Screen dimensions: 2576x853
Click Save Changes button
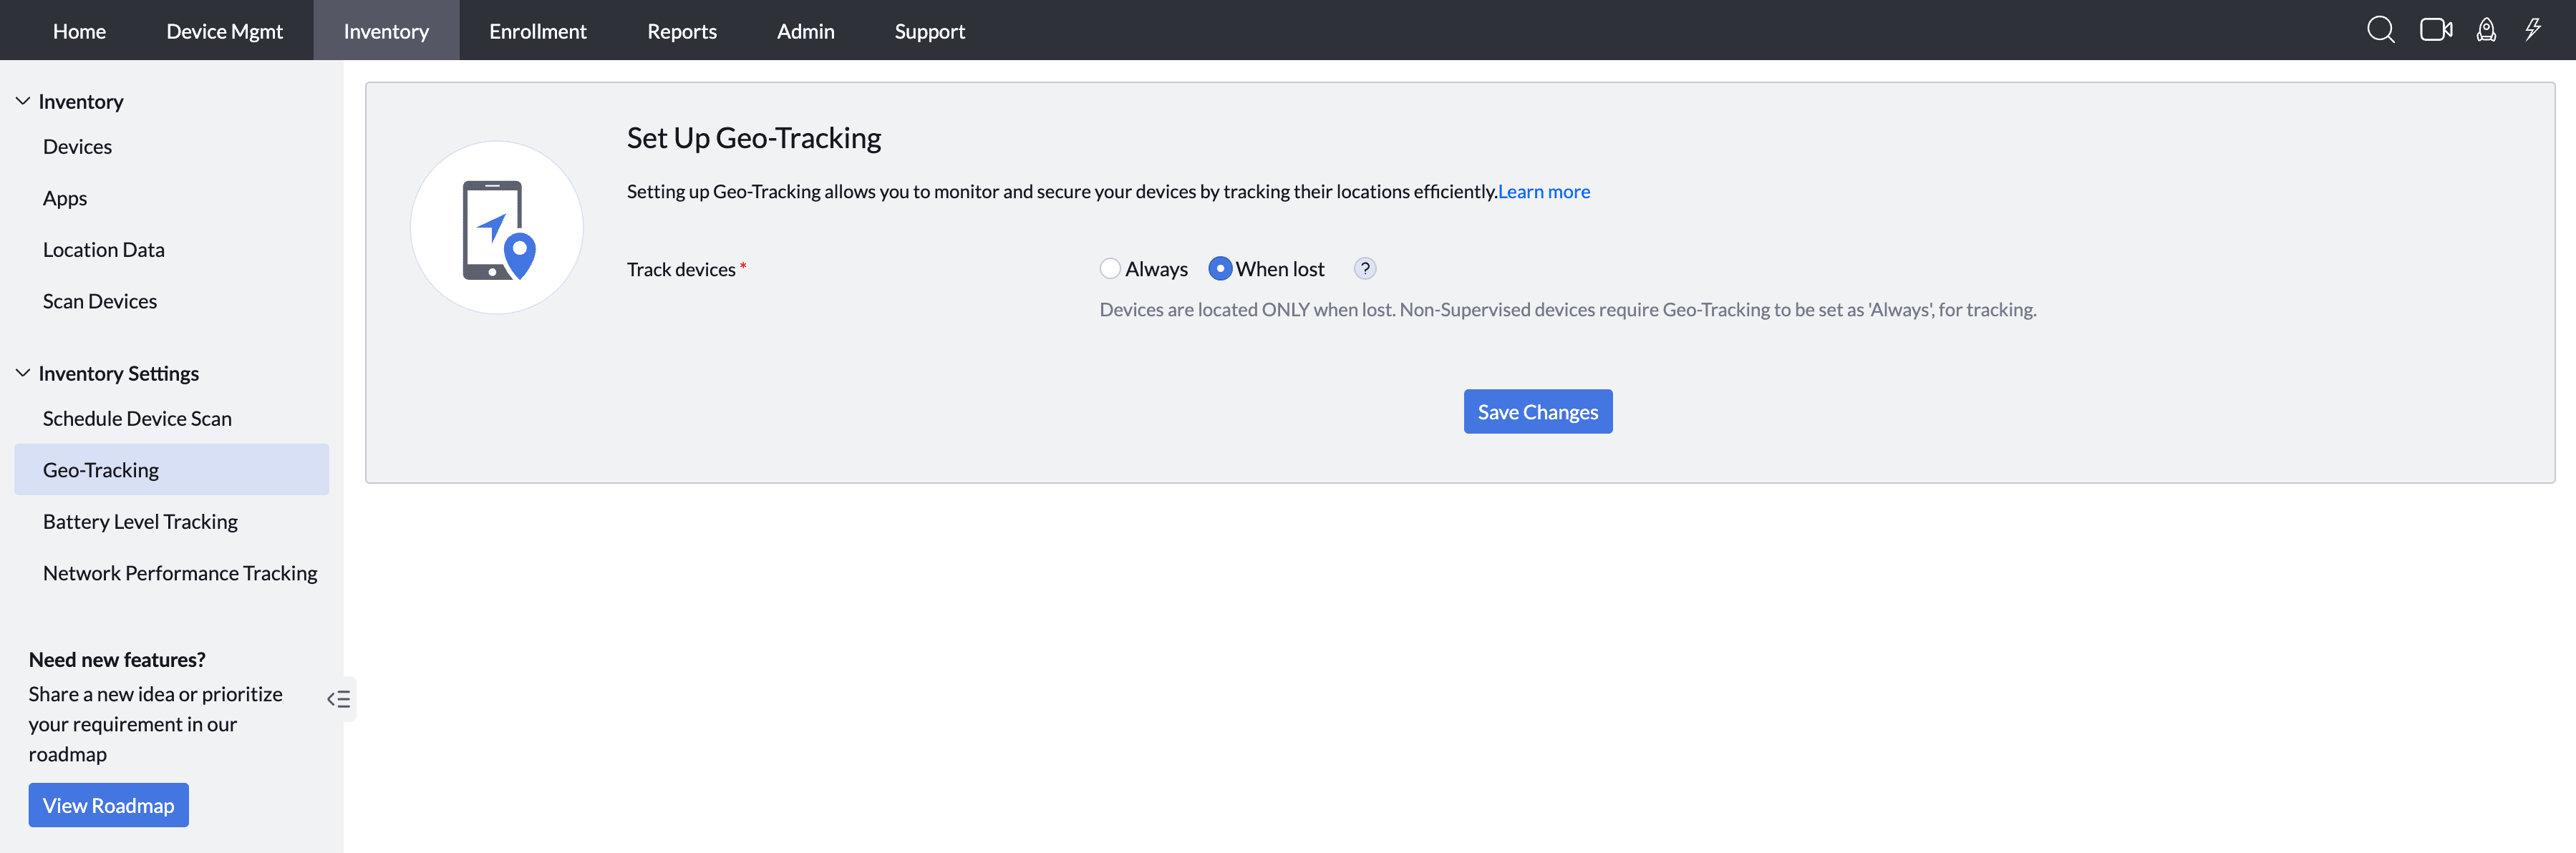click(1537, 412)
